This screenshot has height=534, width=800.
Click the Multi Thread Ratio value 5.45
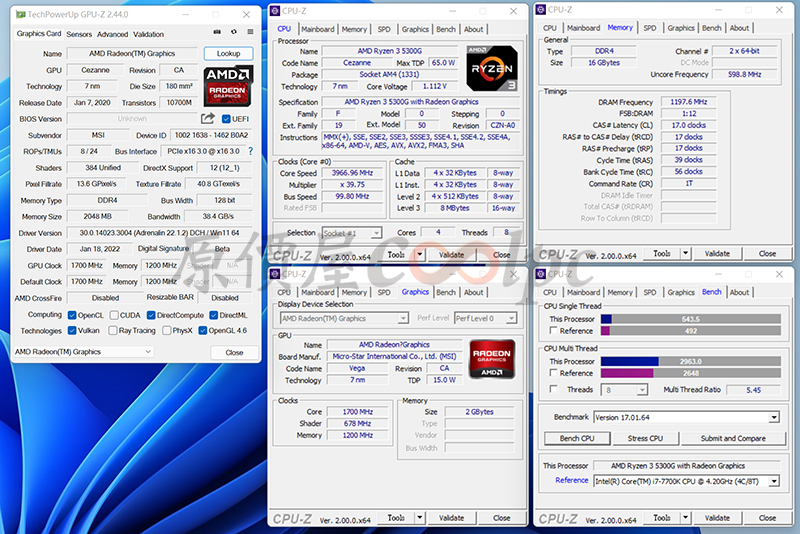click(753, 390)
